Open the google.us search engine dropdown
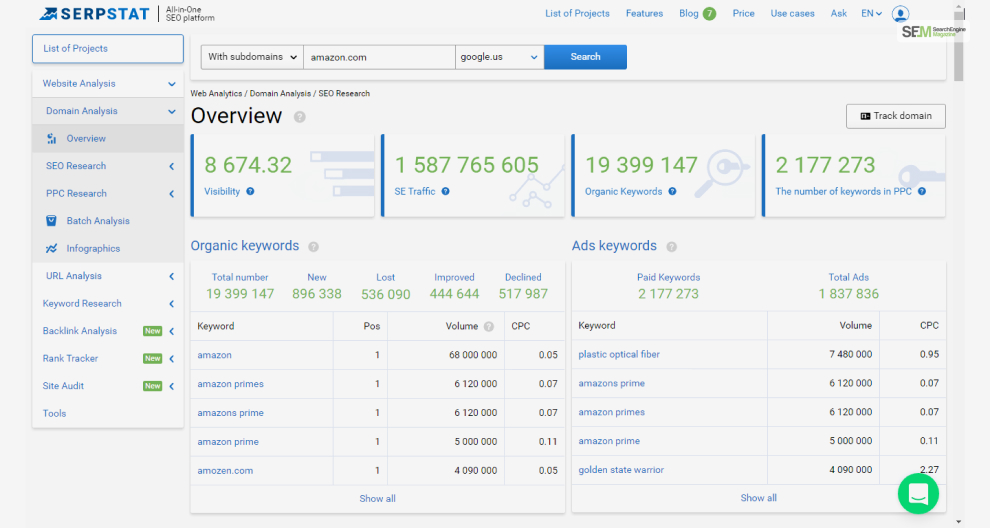Image resolution: width=990 pixels, height=528 pixels. tap(499, 57)
